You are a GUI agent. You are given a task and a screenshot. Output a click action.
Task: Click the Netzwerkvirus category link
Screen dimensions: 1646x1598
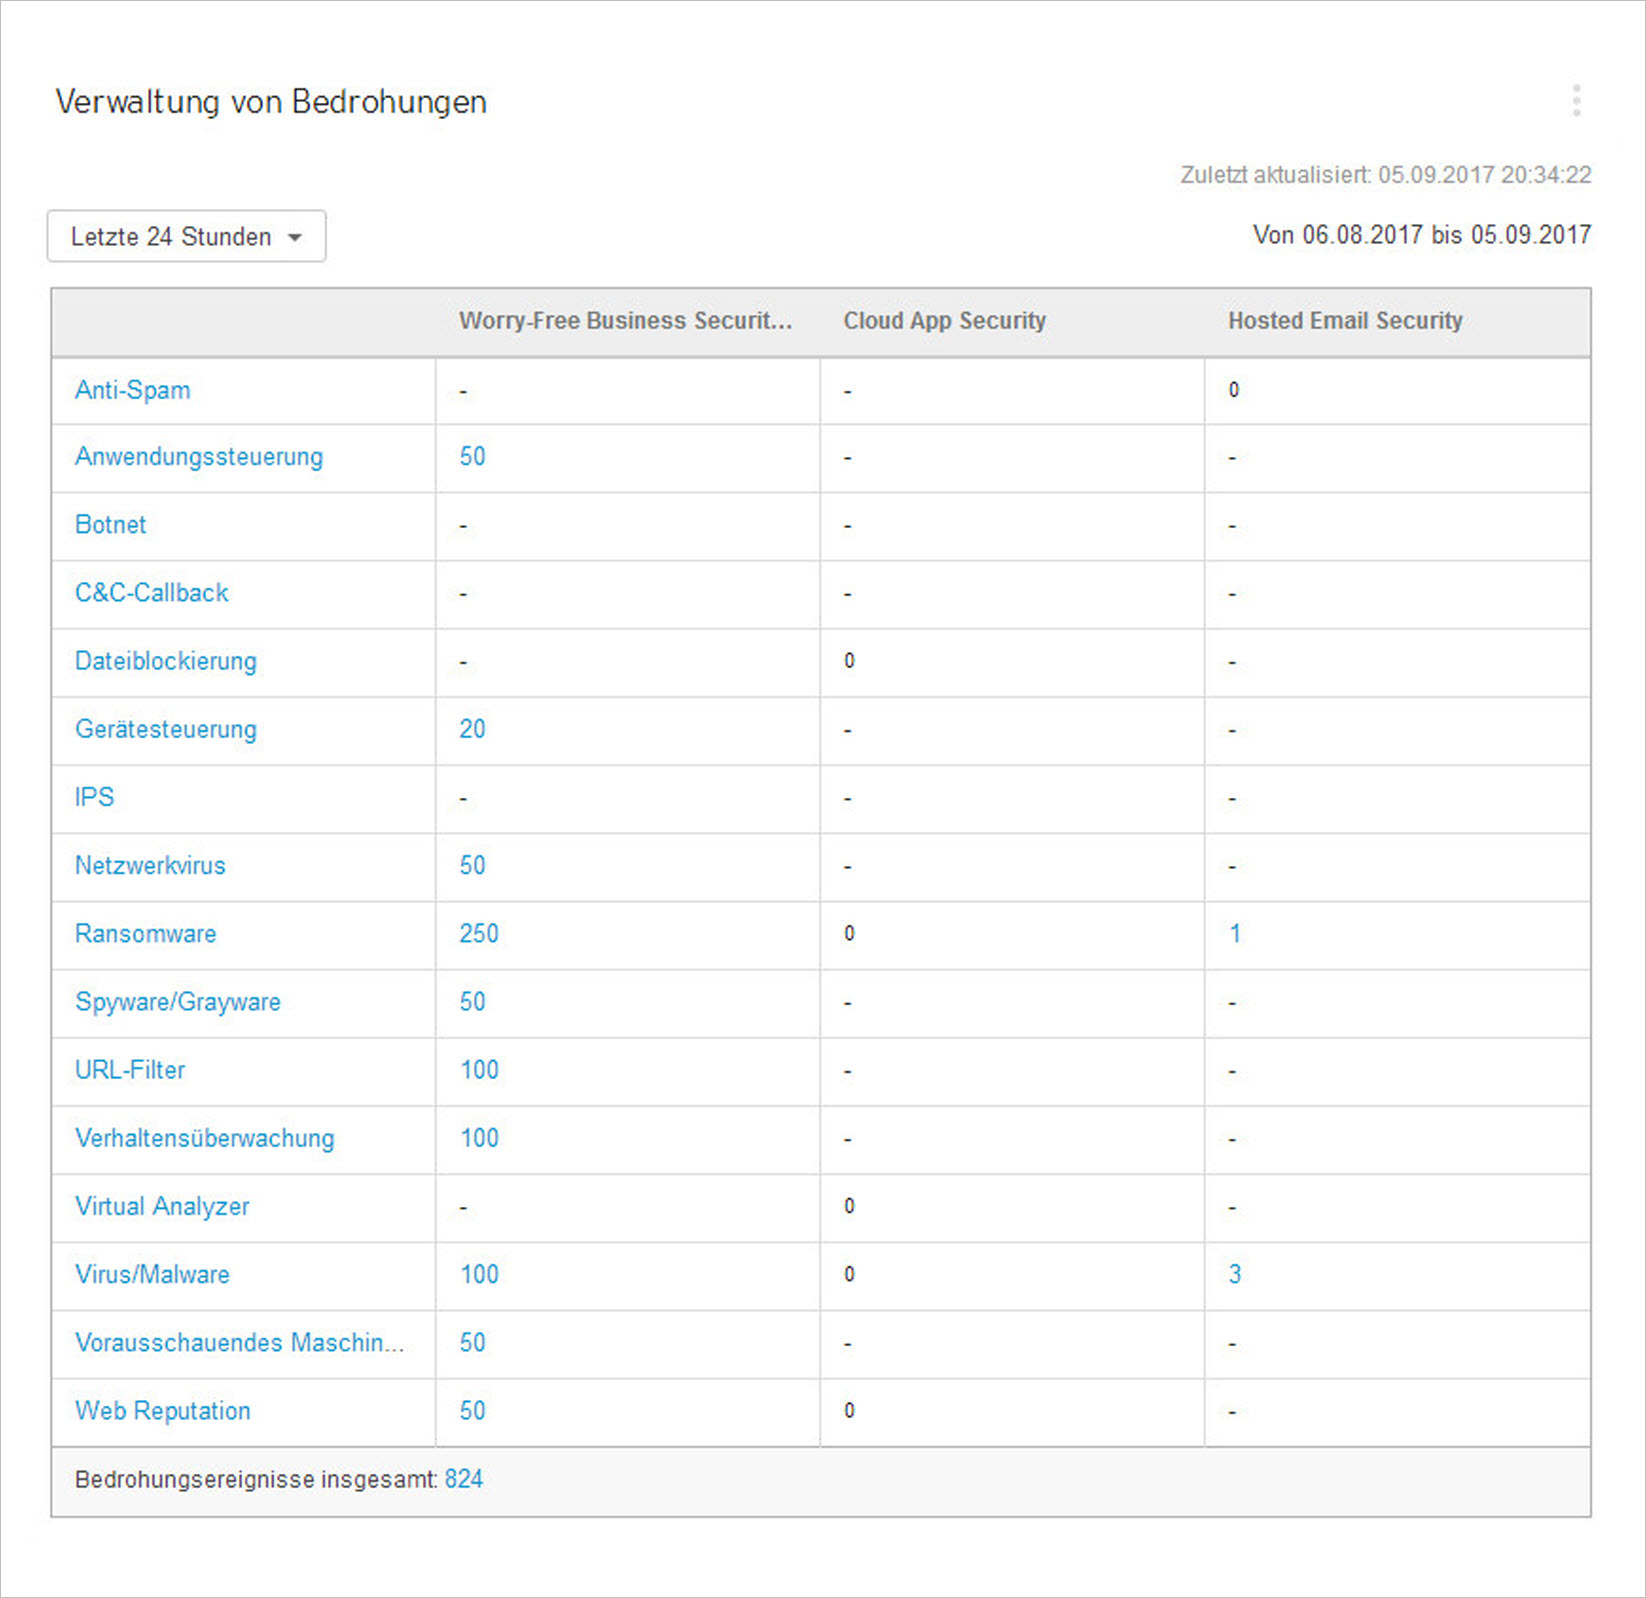150,865
